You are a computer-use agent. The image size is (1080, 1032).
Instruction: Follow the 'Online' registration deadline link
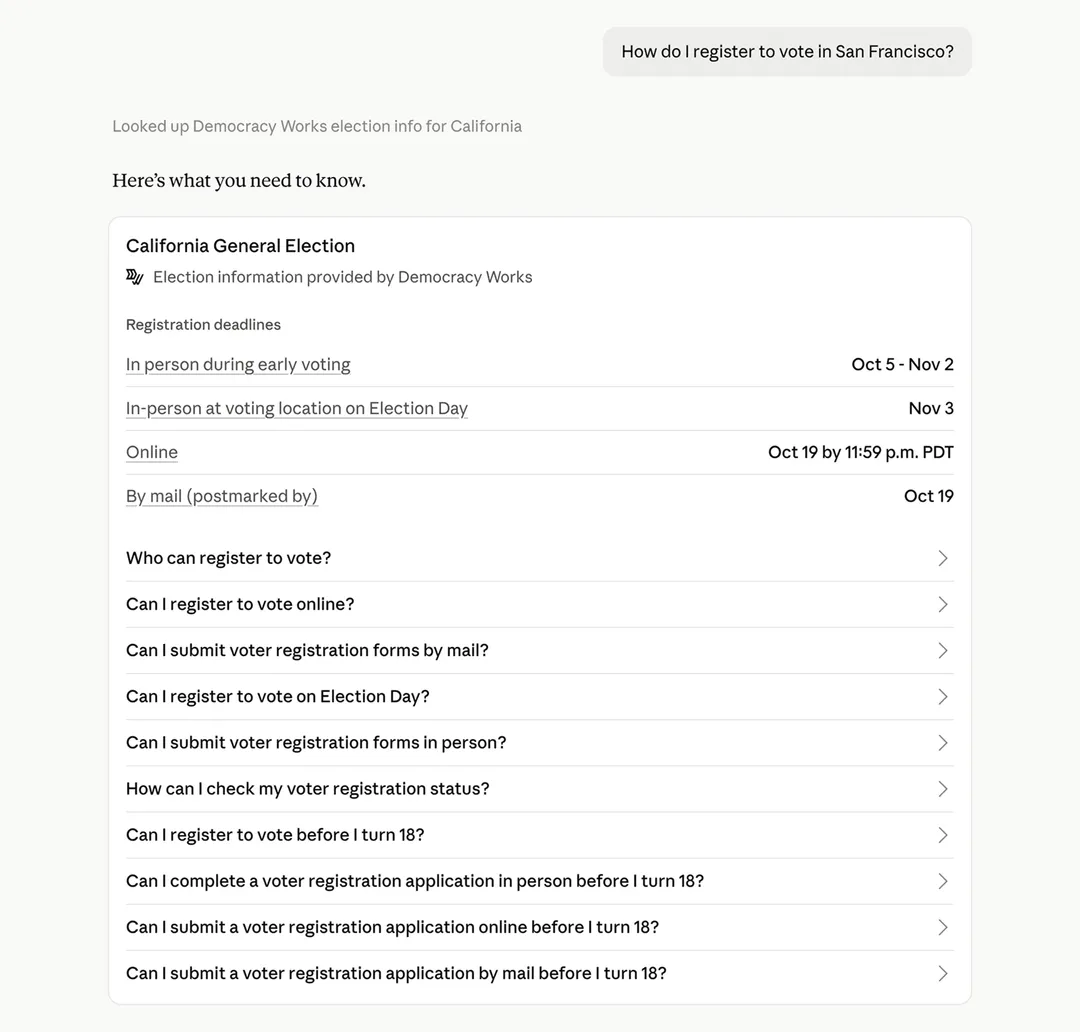152,453
